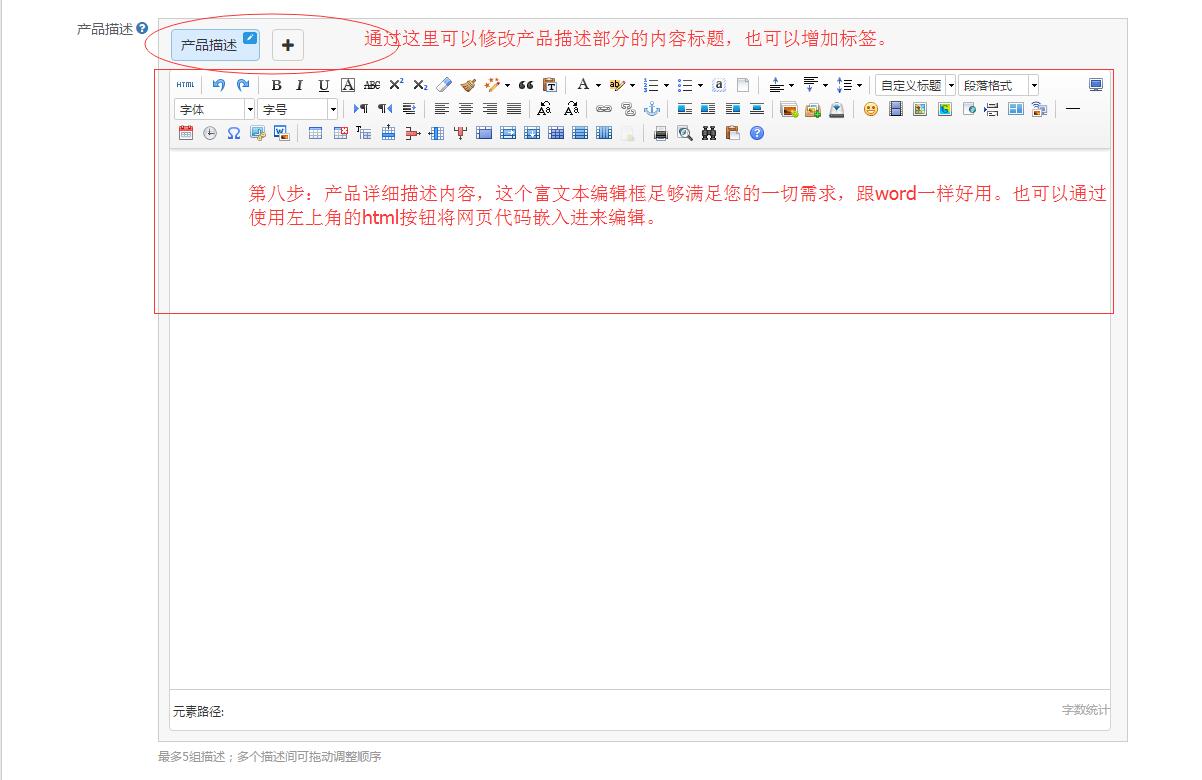1202x780 pixels.
Task: Click the insert table icon
Action: pyautogui.click(x=315, y=133)
